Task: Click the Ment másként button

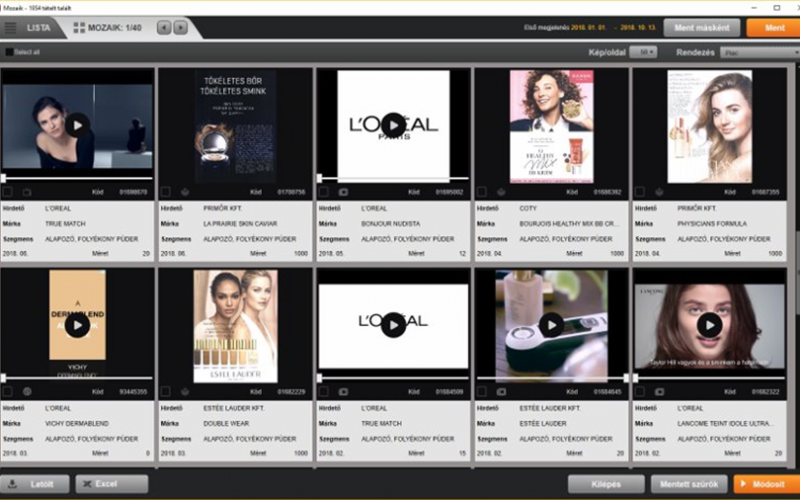Action: [702, 28]
